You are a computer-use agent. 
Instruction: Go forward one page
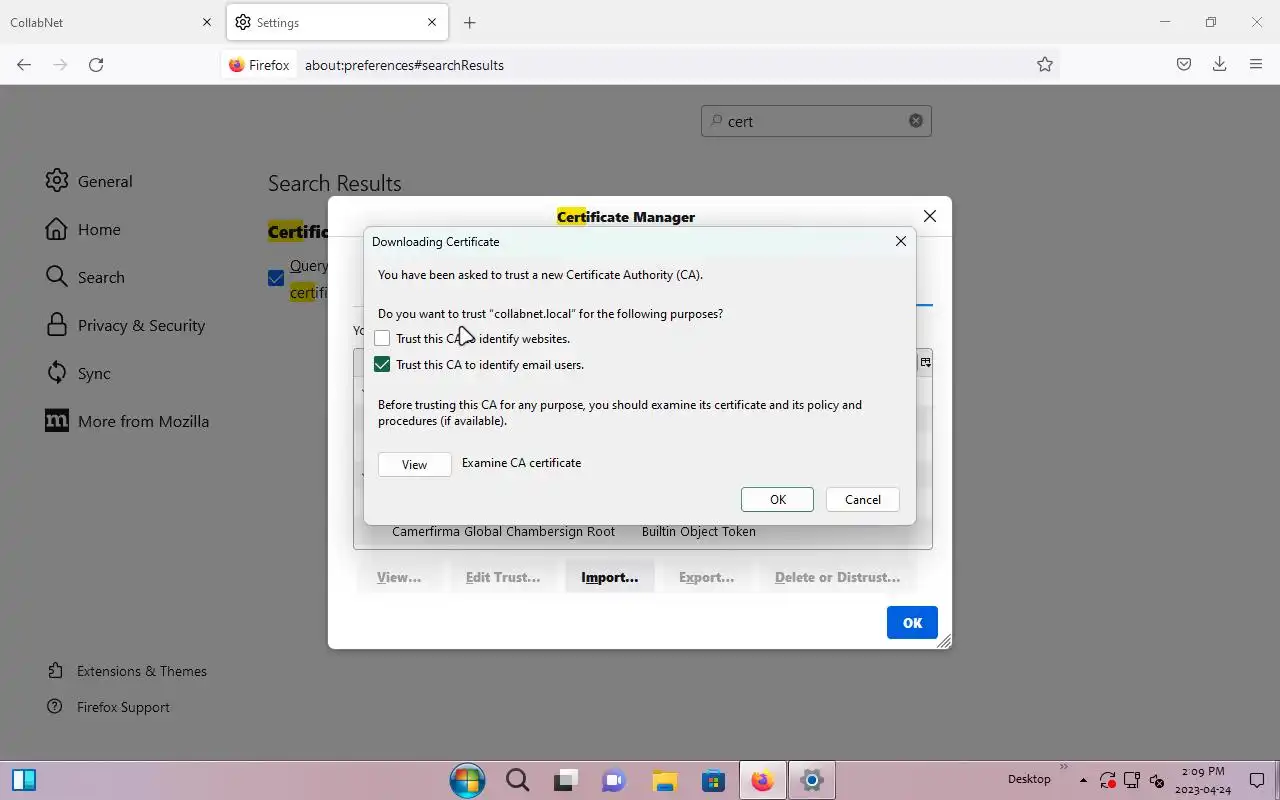[60, 64]
